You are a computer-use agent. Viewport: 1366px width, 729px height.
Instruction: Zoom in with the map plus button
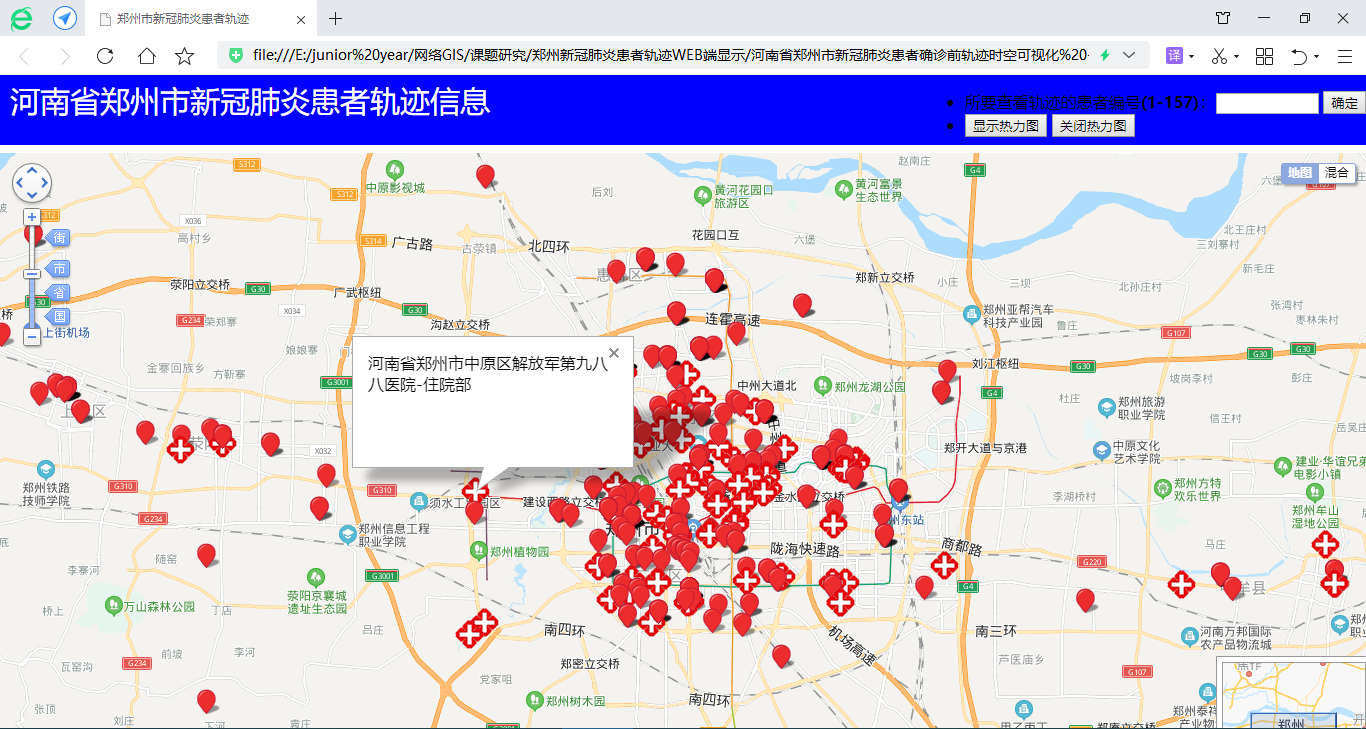pos(32,216)
